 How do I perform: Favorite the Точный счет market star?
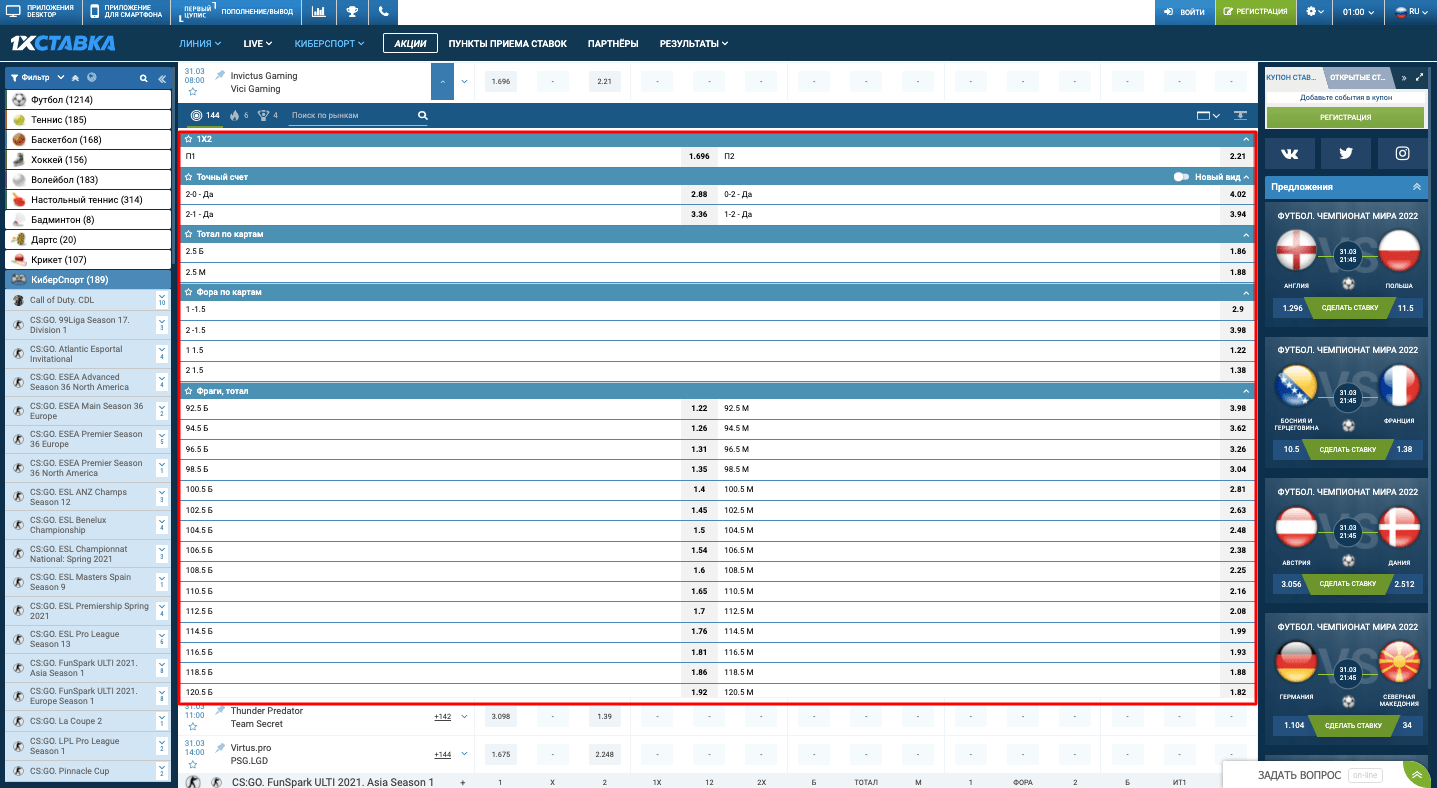tap(188, 177)
